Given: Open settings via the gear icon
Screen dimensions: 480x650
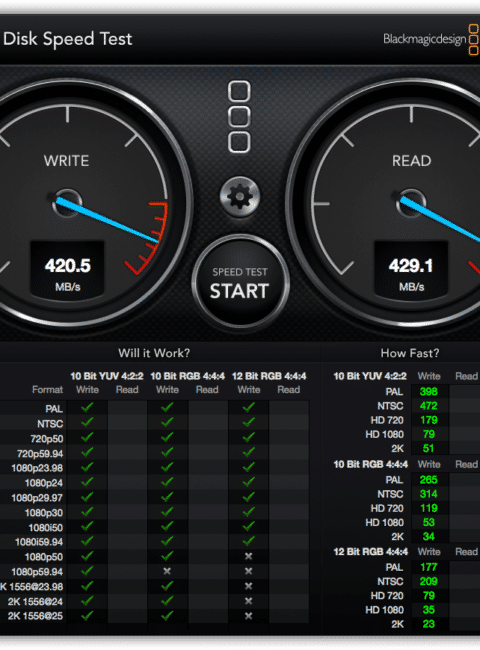Looking at the screenshot, I should [x=240, y=196].
